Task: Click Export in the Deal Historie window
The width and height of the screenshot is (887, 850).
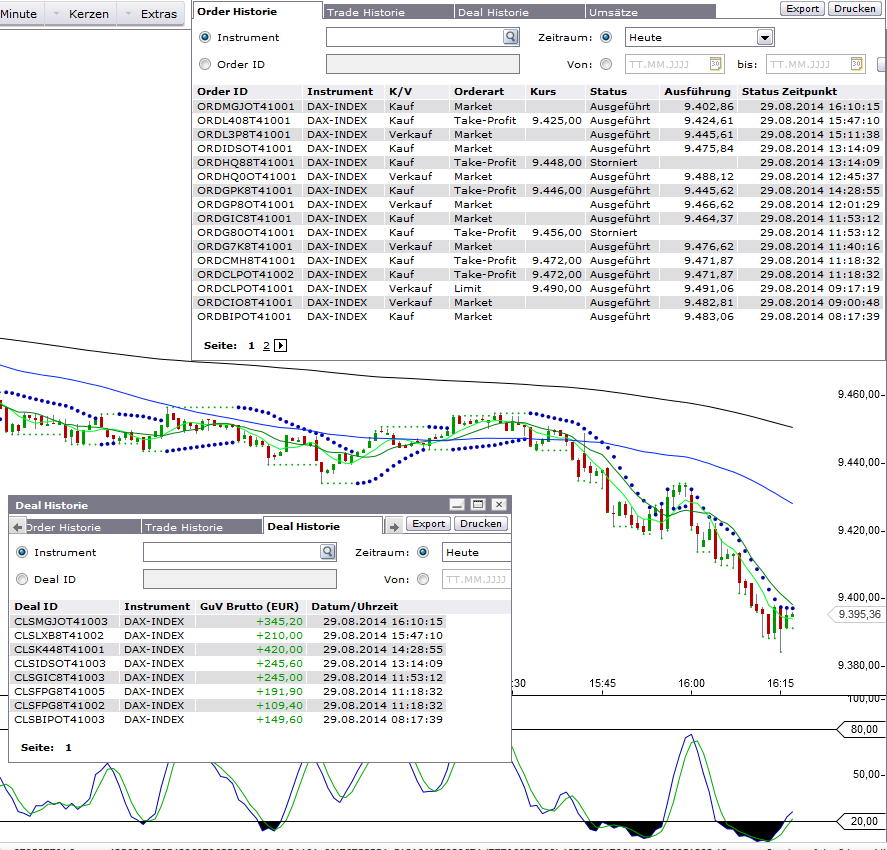Action: [x=428, y=524]
